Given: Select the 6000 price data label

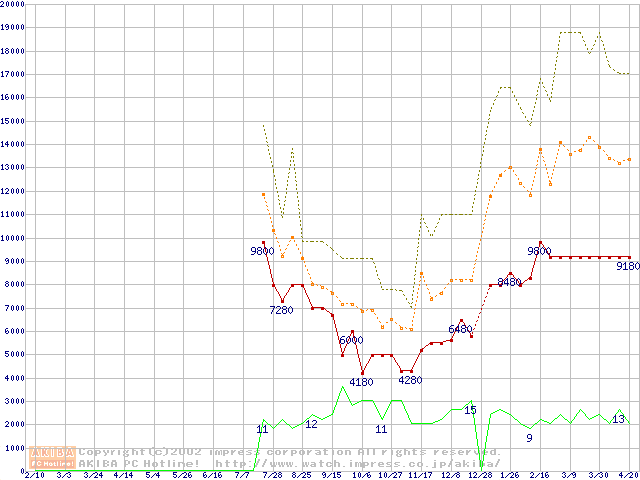Looking at the screenshot, I should [350, 341].
